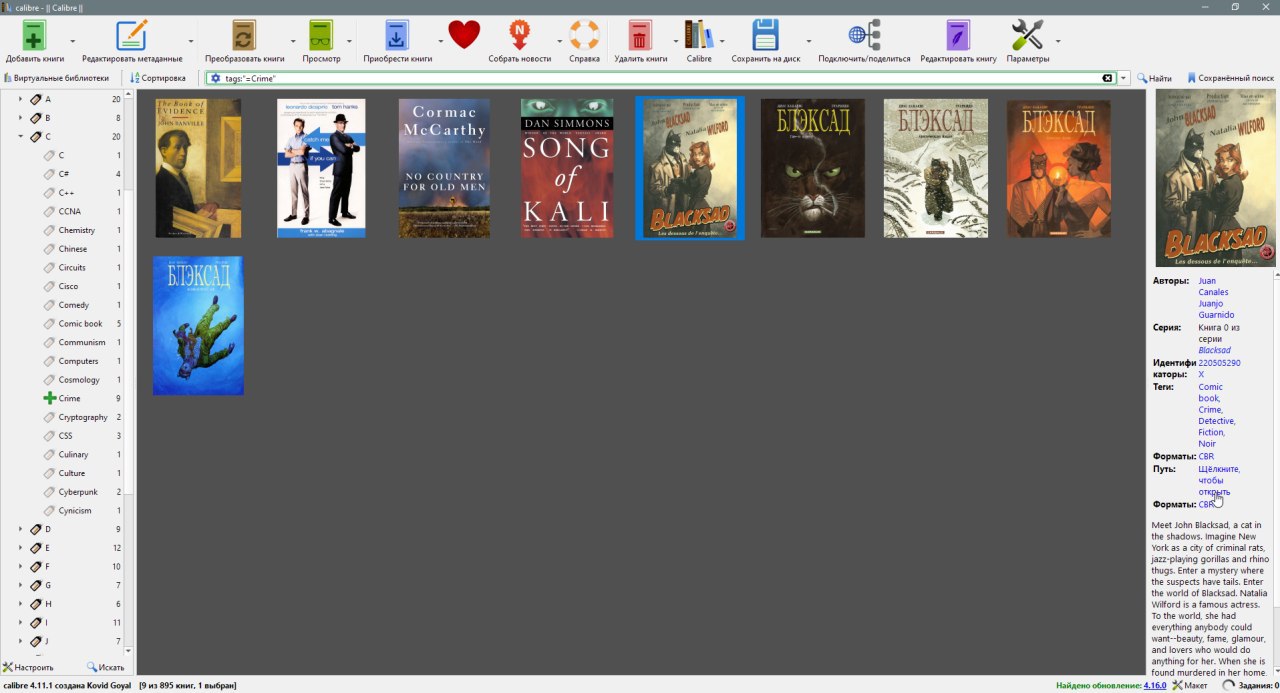Open the dropdown arrow next to Преобразовать книги
This screenshot has width=1280, height=693.
point(293,41)
